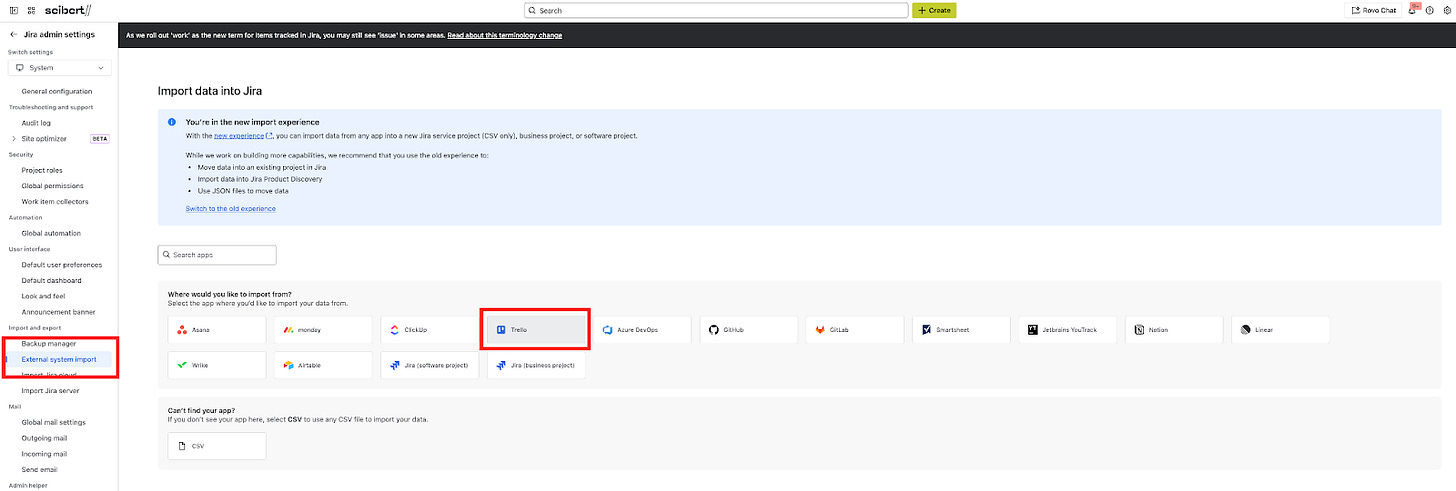This screenshot has width=1456, height=491.
Task: Go back using arrow beside Jira admin settings
Action: [13, 34]
